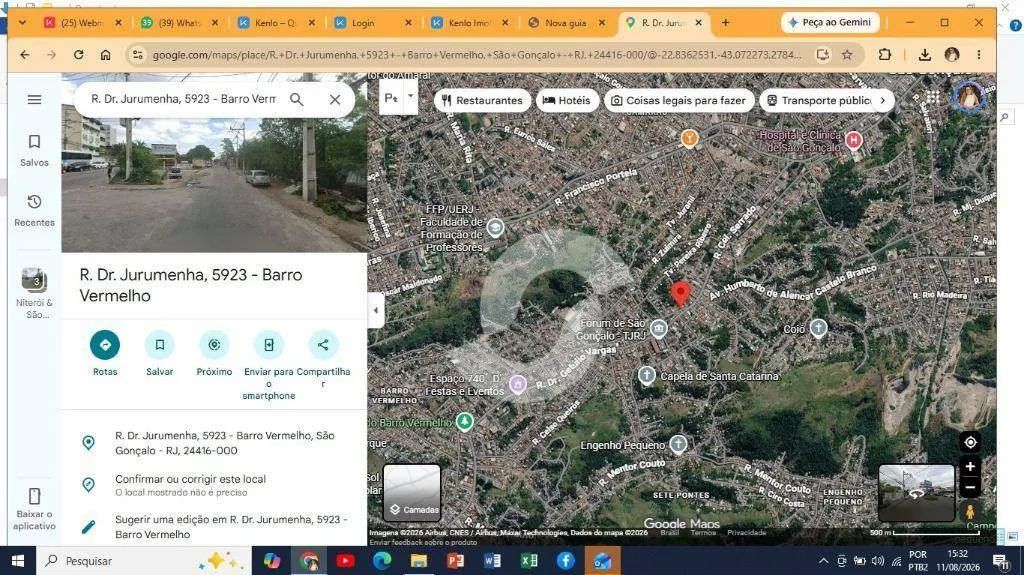The image size is (1024, 575).
Task: Select Engenho Pequeno church marker
Action: point(679,444)
